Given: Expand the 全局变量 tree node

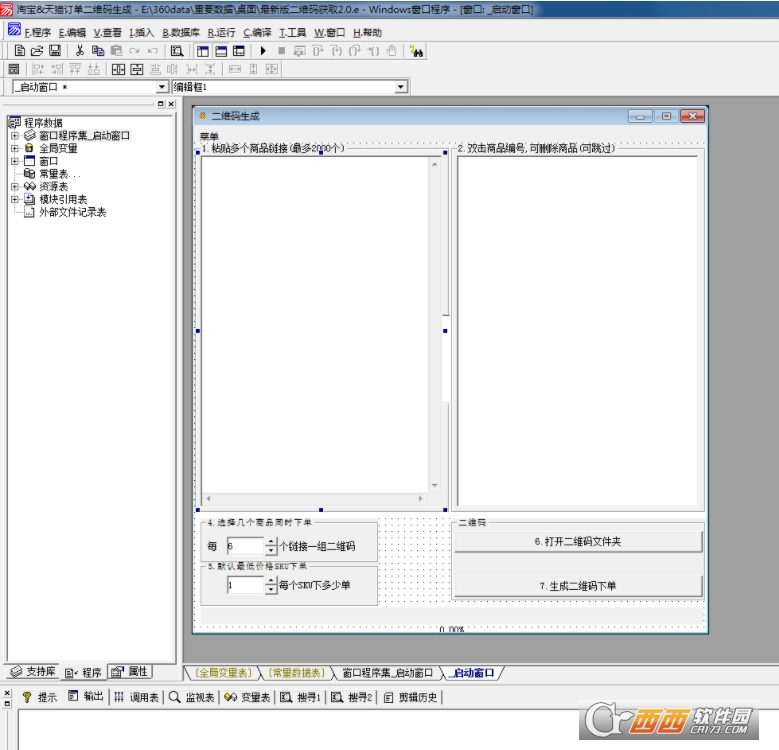Looking at the screenshot, I should pyautogui.click(x=15, y=148).
